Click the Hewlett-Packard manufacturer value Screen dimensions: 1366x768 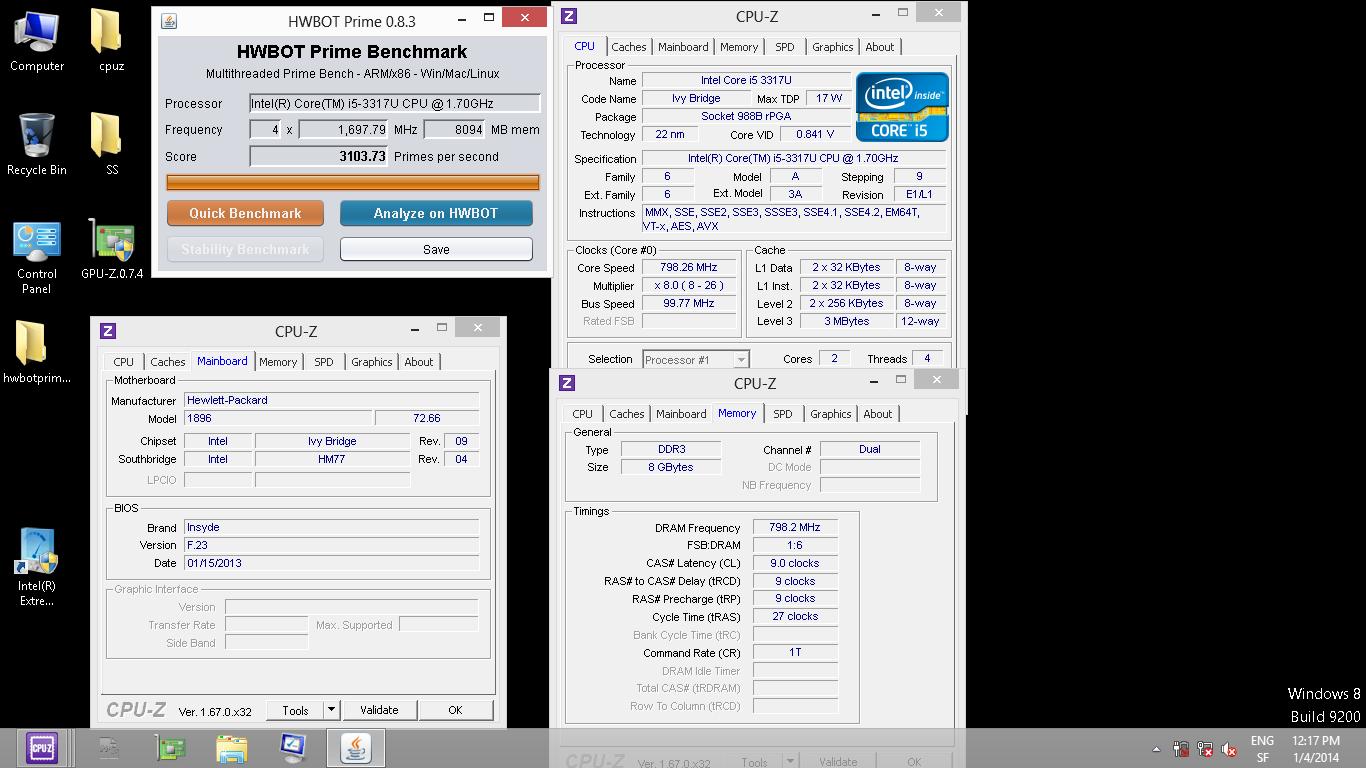click(x=331, y=400)
